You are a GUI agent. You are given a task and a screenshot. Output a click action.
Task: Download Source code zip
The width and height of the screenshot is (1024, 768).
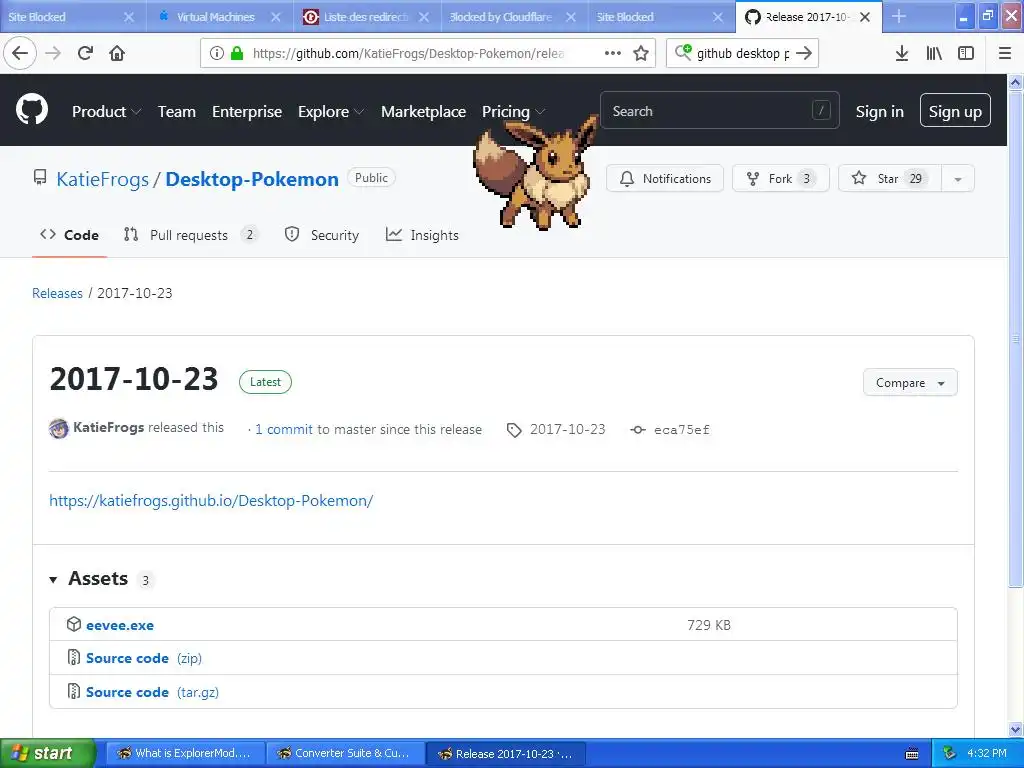tap(144, 658)
